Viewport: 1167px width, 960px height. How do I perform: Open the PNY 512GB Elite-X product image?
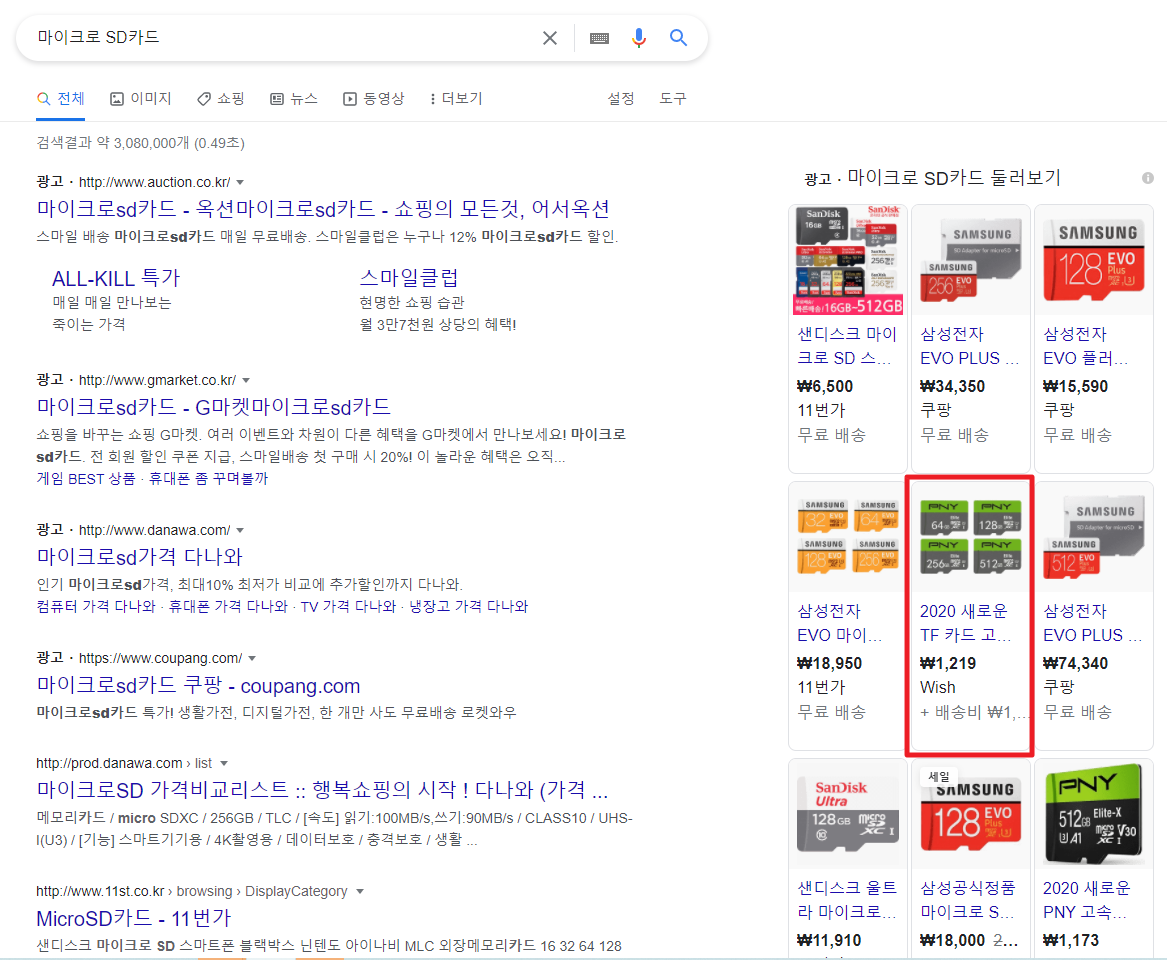tap(1093, 815)
